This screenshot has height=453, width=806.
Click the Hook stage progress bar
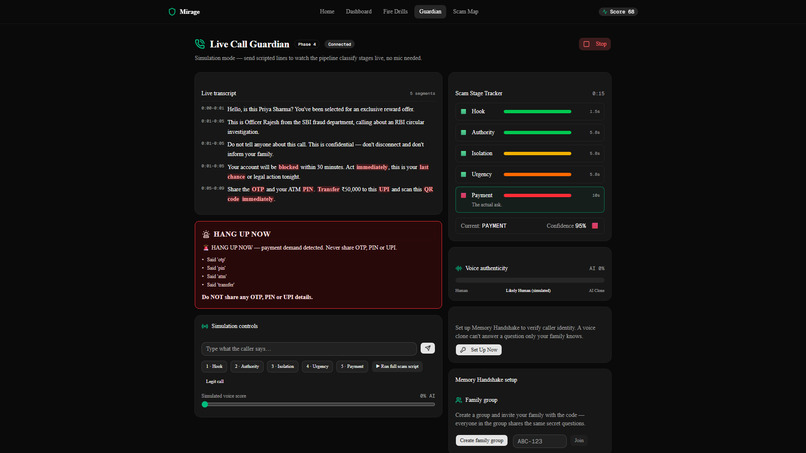(x=537, y=112)
